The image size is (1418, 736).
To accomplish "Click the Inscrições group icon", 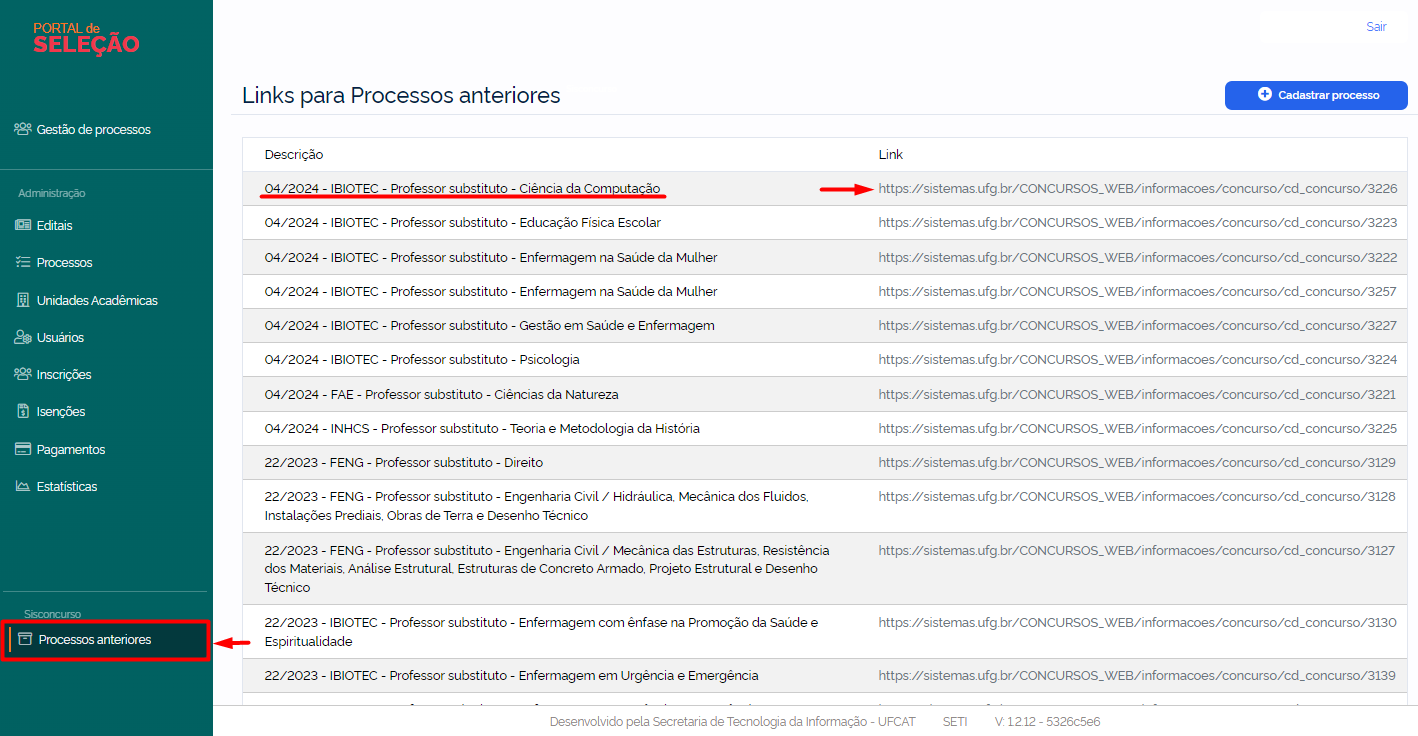I will 23,374.
